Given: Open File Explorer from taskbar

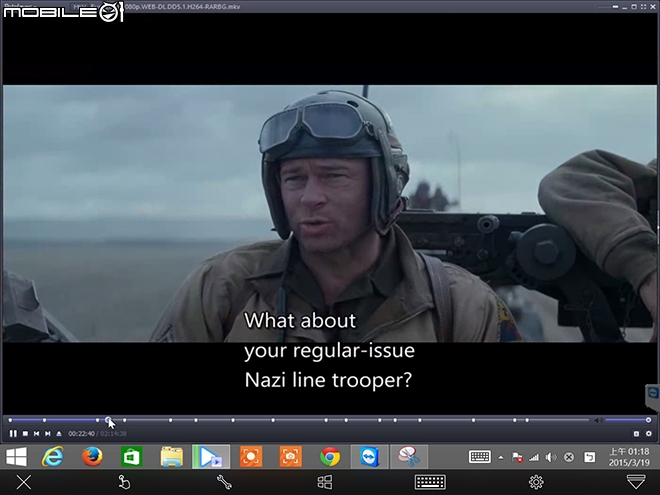Looking at the screenshot, I should pos(171,457).
